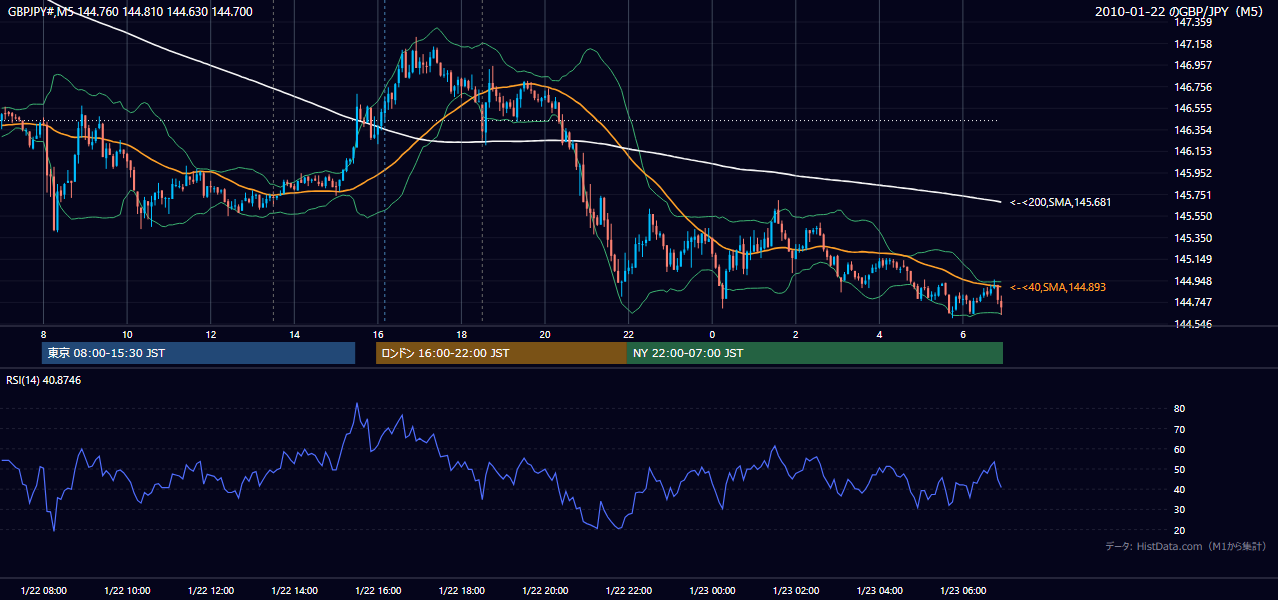
Task: Click price axis value 146.354
Action: (x=1193, y=130)
